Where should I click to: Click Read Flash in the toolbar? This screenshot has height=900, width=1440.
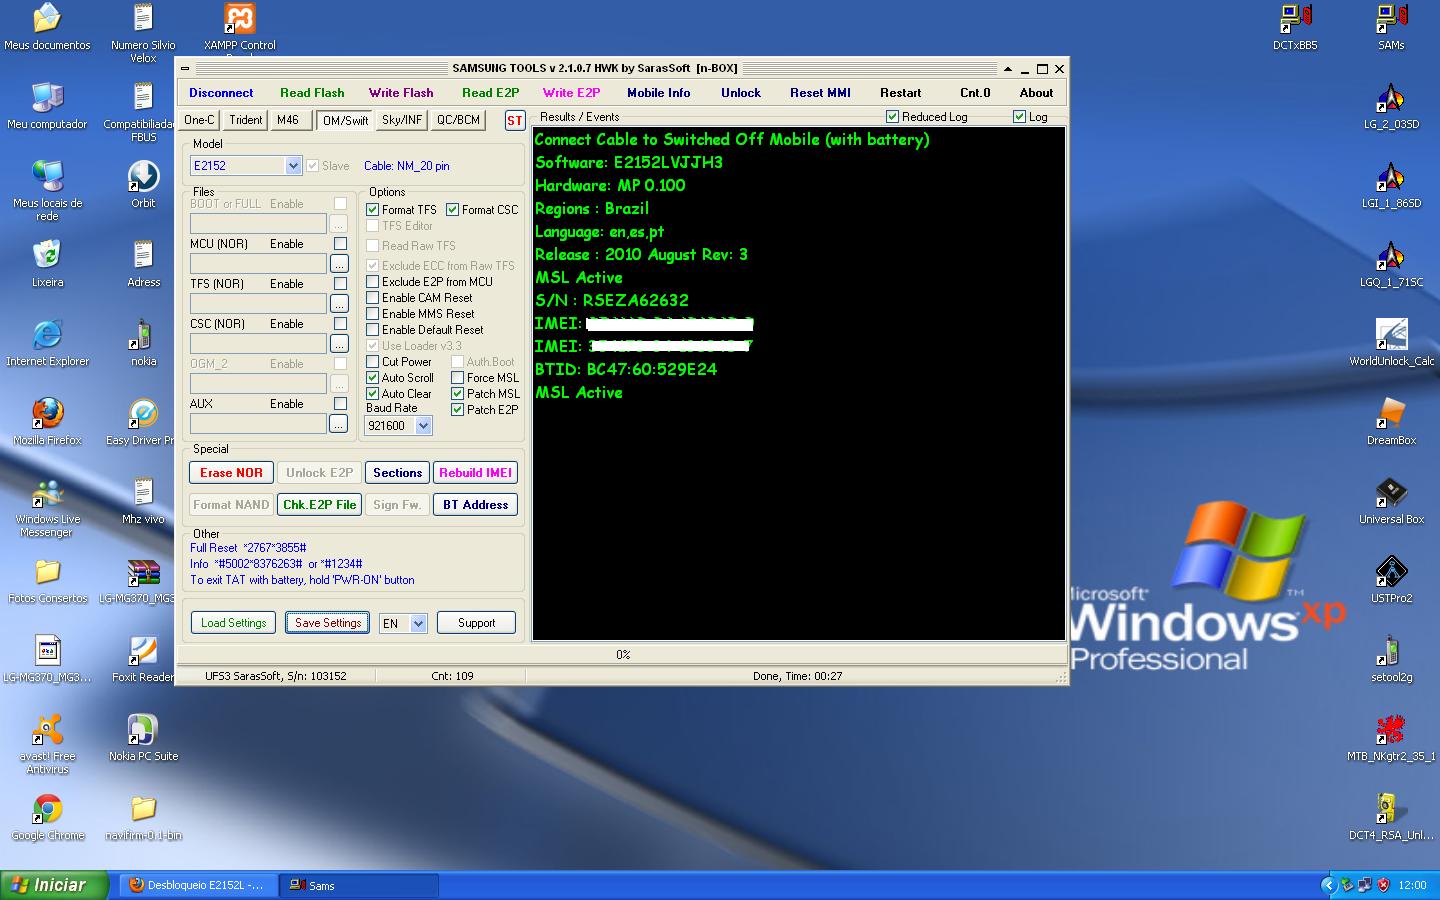click(312, 93)
